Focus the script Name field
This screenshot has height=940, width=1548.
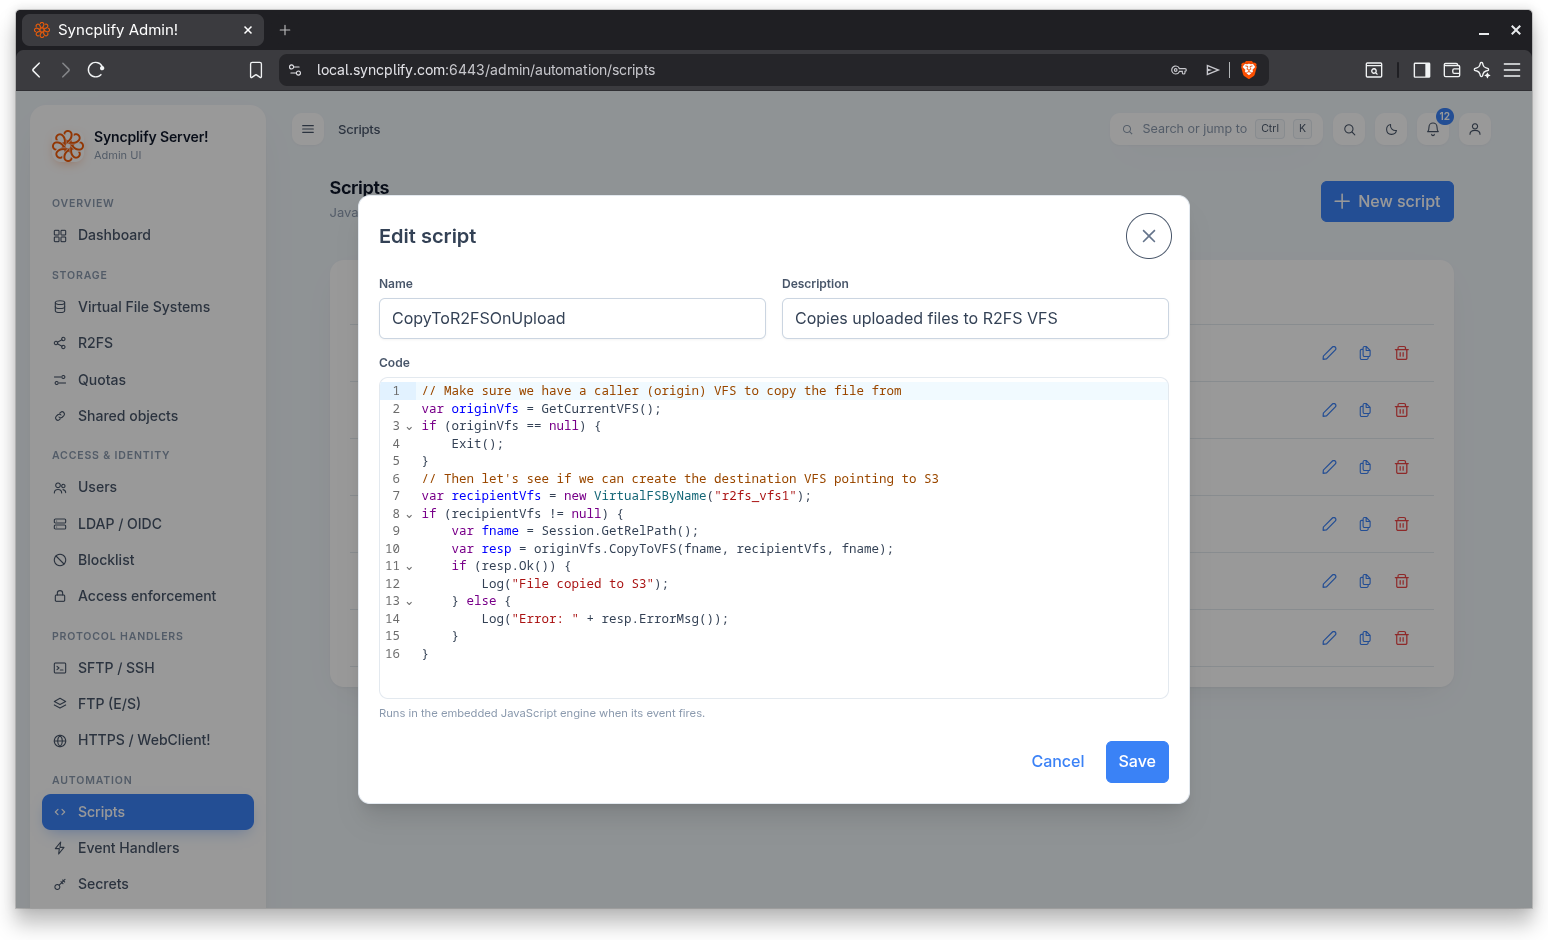click(572, 318)
